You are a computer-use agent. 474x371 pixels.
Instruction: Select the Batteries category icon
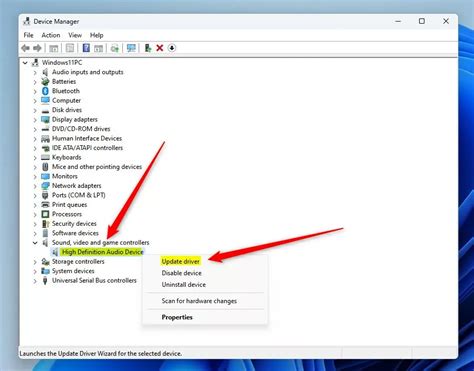coord(45,81)
